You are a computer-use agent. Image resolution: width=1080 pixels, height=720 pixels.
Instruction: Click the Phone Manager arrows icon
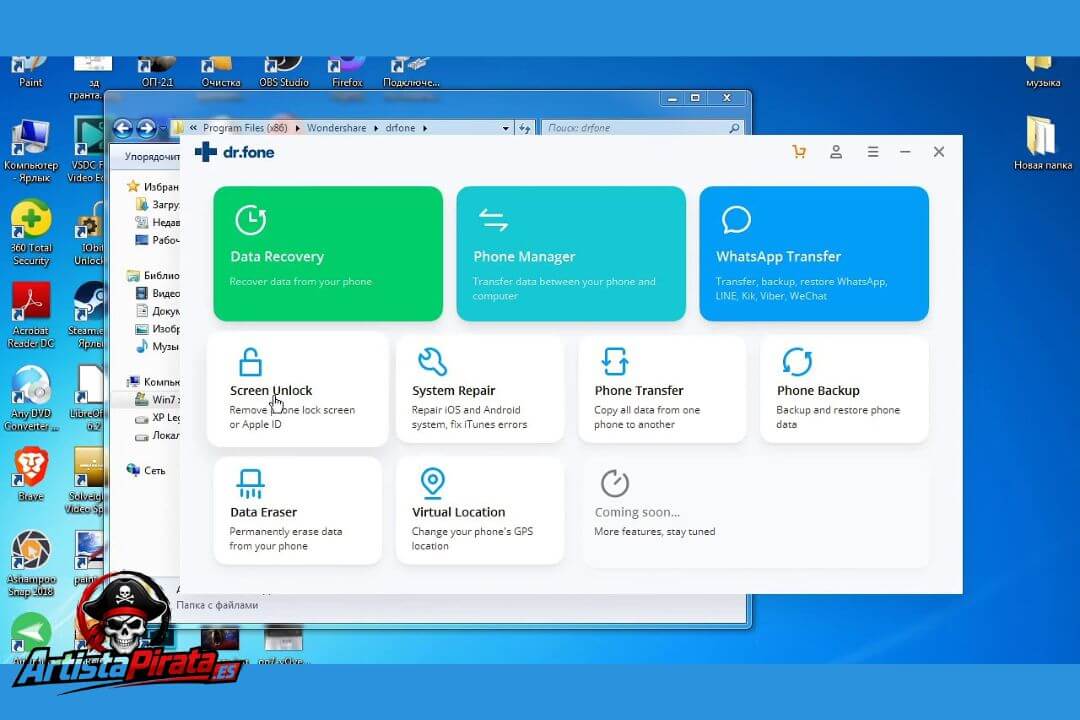pyautogui.click(x=493, y=220)
